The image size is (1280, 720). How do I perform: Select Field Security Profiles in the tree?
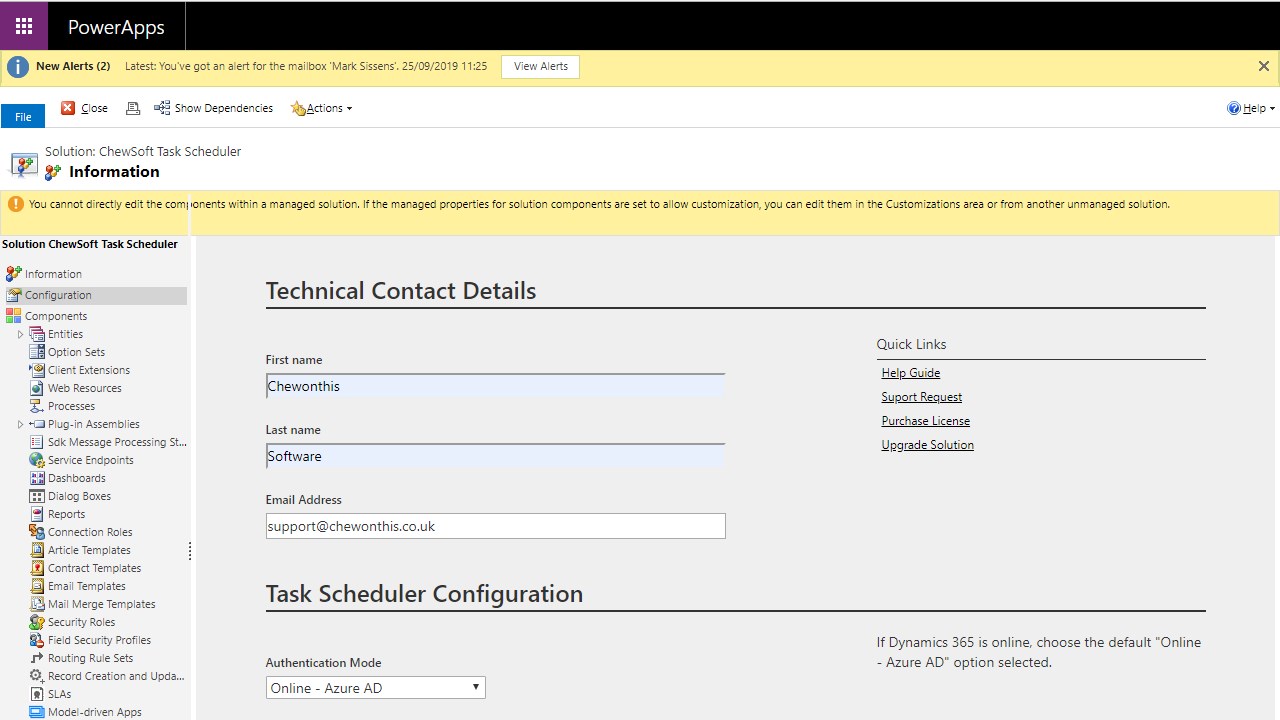99,640
